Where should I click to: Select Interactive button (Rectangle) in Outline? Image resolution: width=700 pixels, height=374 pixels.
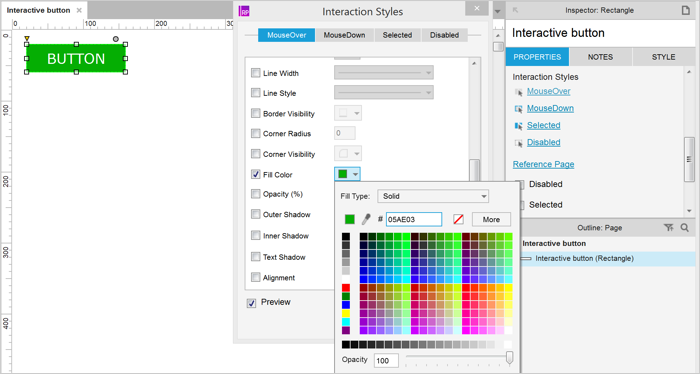tap(608, 258)
